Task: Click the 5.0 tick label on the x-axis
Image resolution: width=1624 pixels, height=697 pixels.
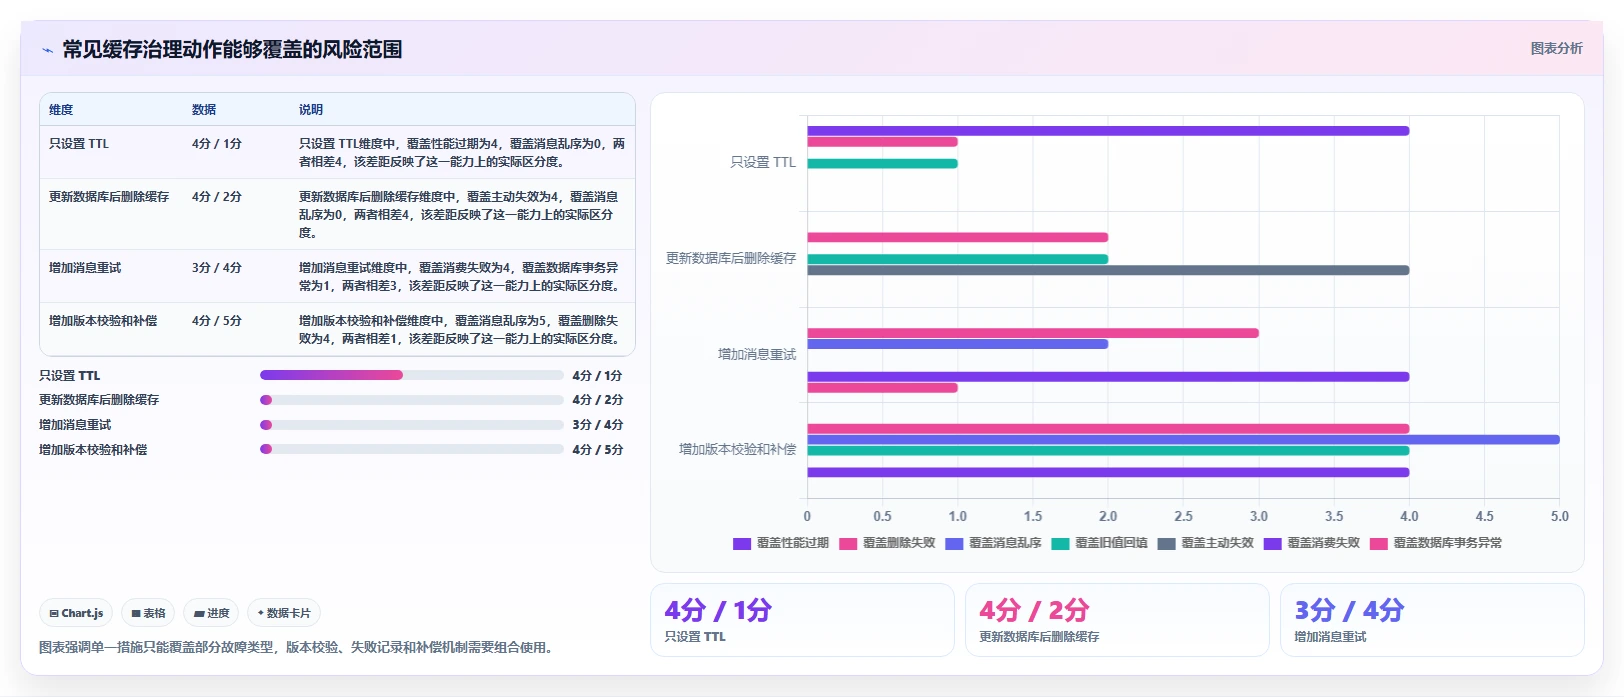Action: click(x=1560, y=517)
